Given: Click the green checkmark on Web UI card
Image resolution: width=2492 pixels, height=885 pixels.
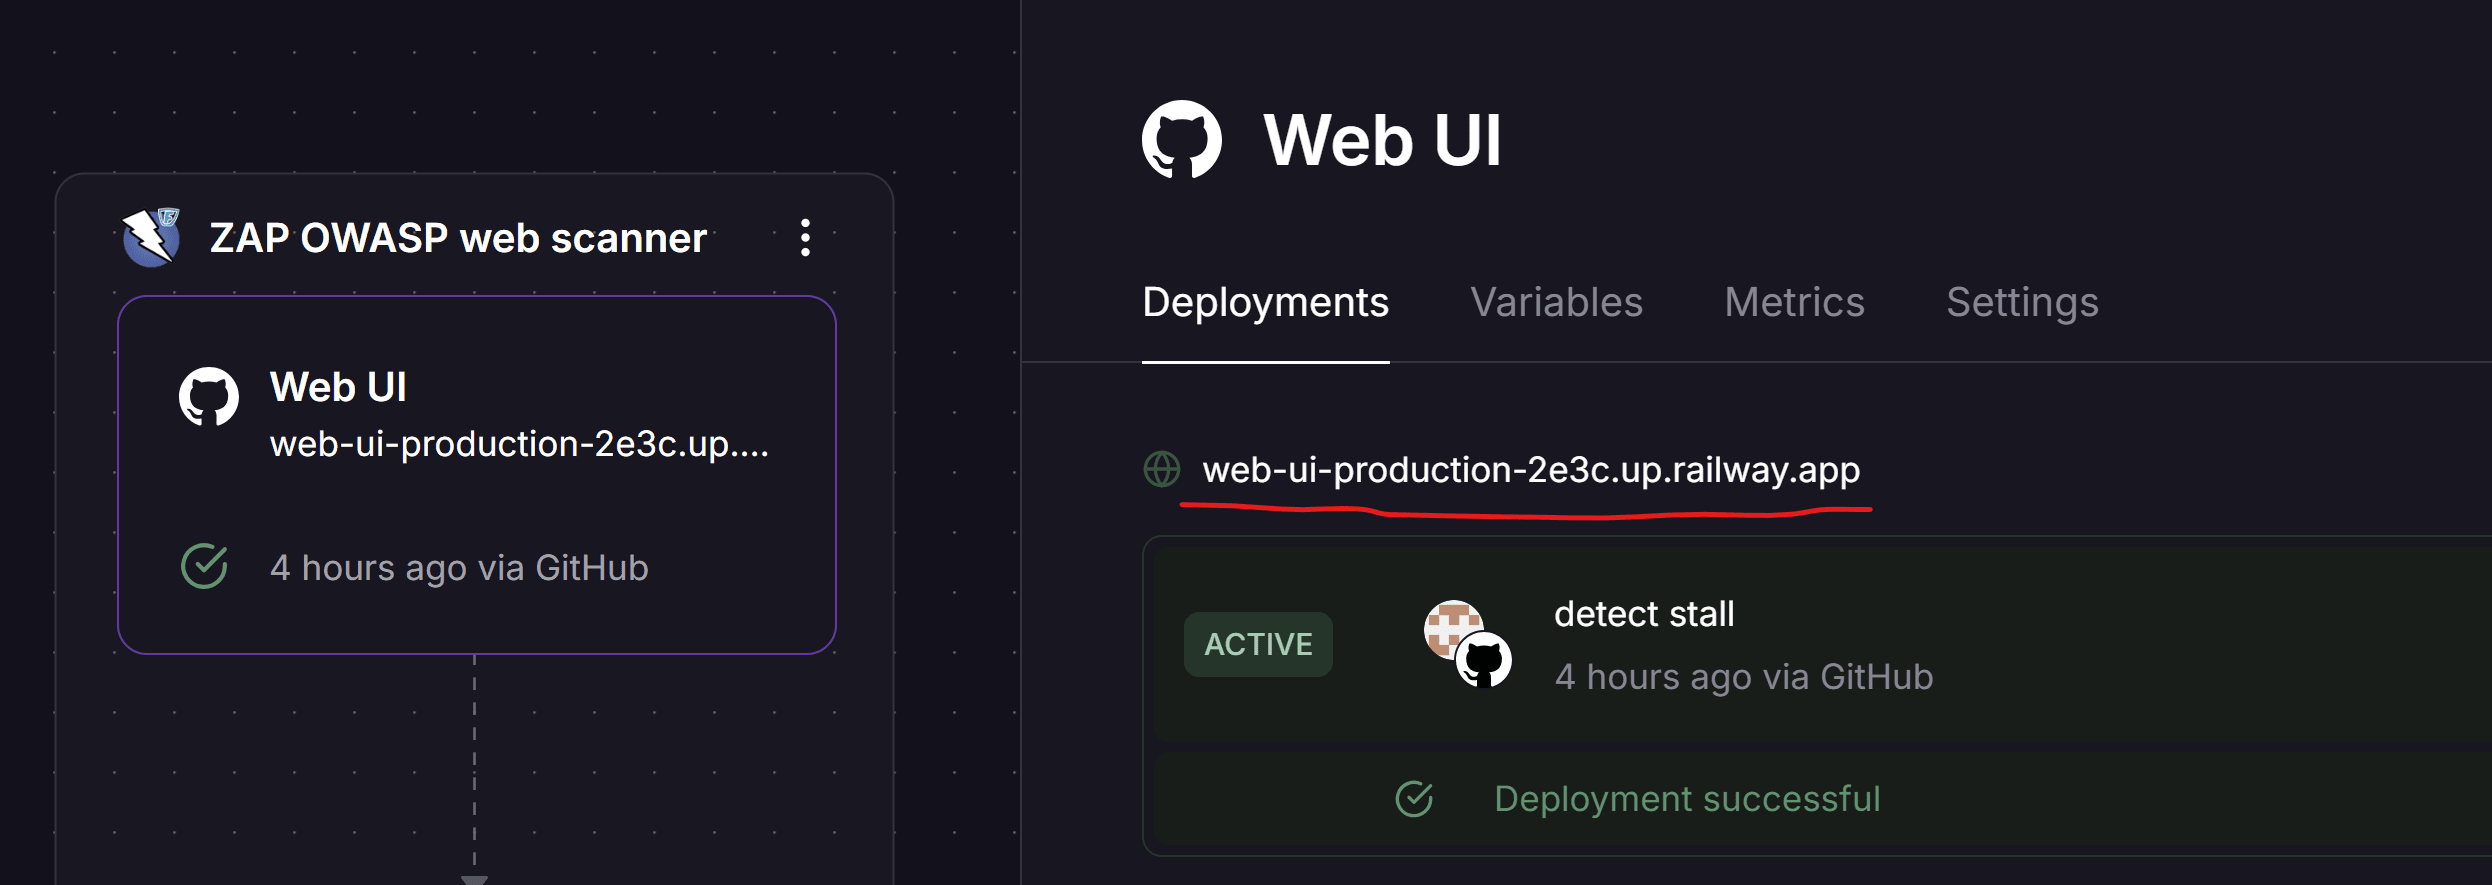Looking at the screenshot, I should (204, 566).
